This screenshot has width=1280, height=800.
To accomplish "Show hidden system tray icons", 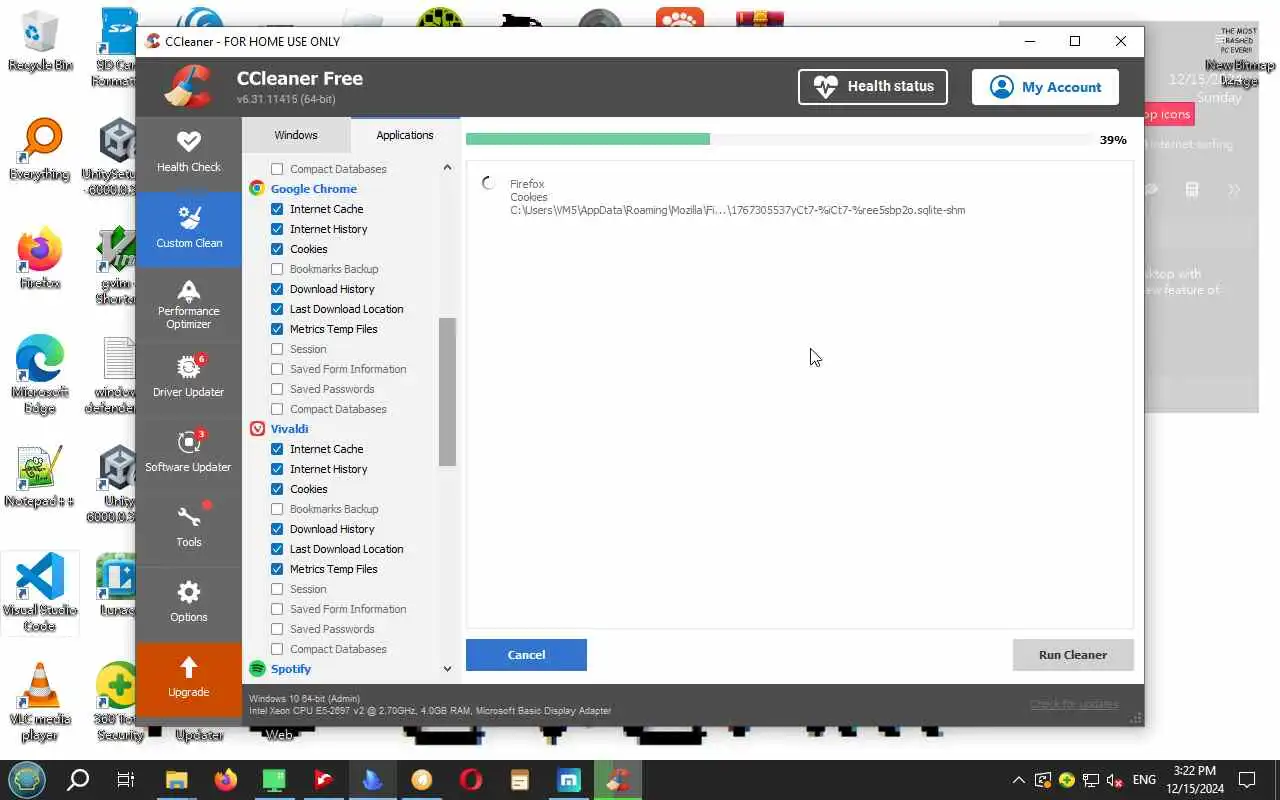I will pos(1018,779).
